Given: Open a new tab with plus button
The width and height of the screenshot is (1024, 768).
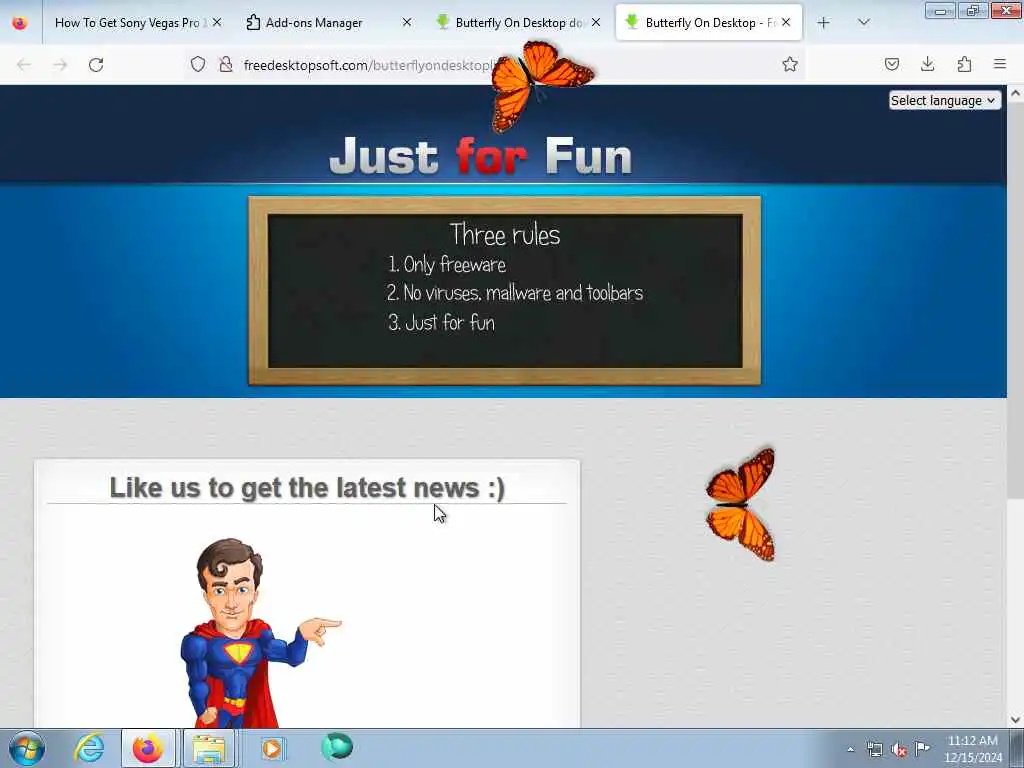Looking at the screenshot, I should pyautogui.click(x=823, y=23).
